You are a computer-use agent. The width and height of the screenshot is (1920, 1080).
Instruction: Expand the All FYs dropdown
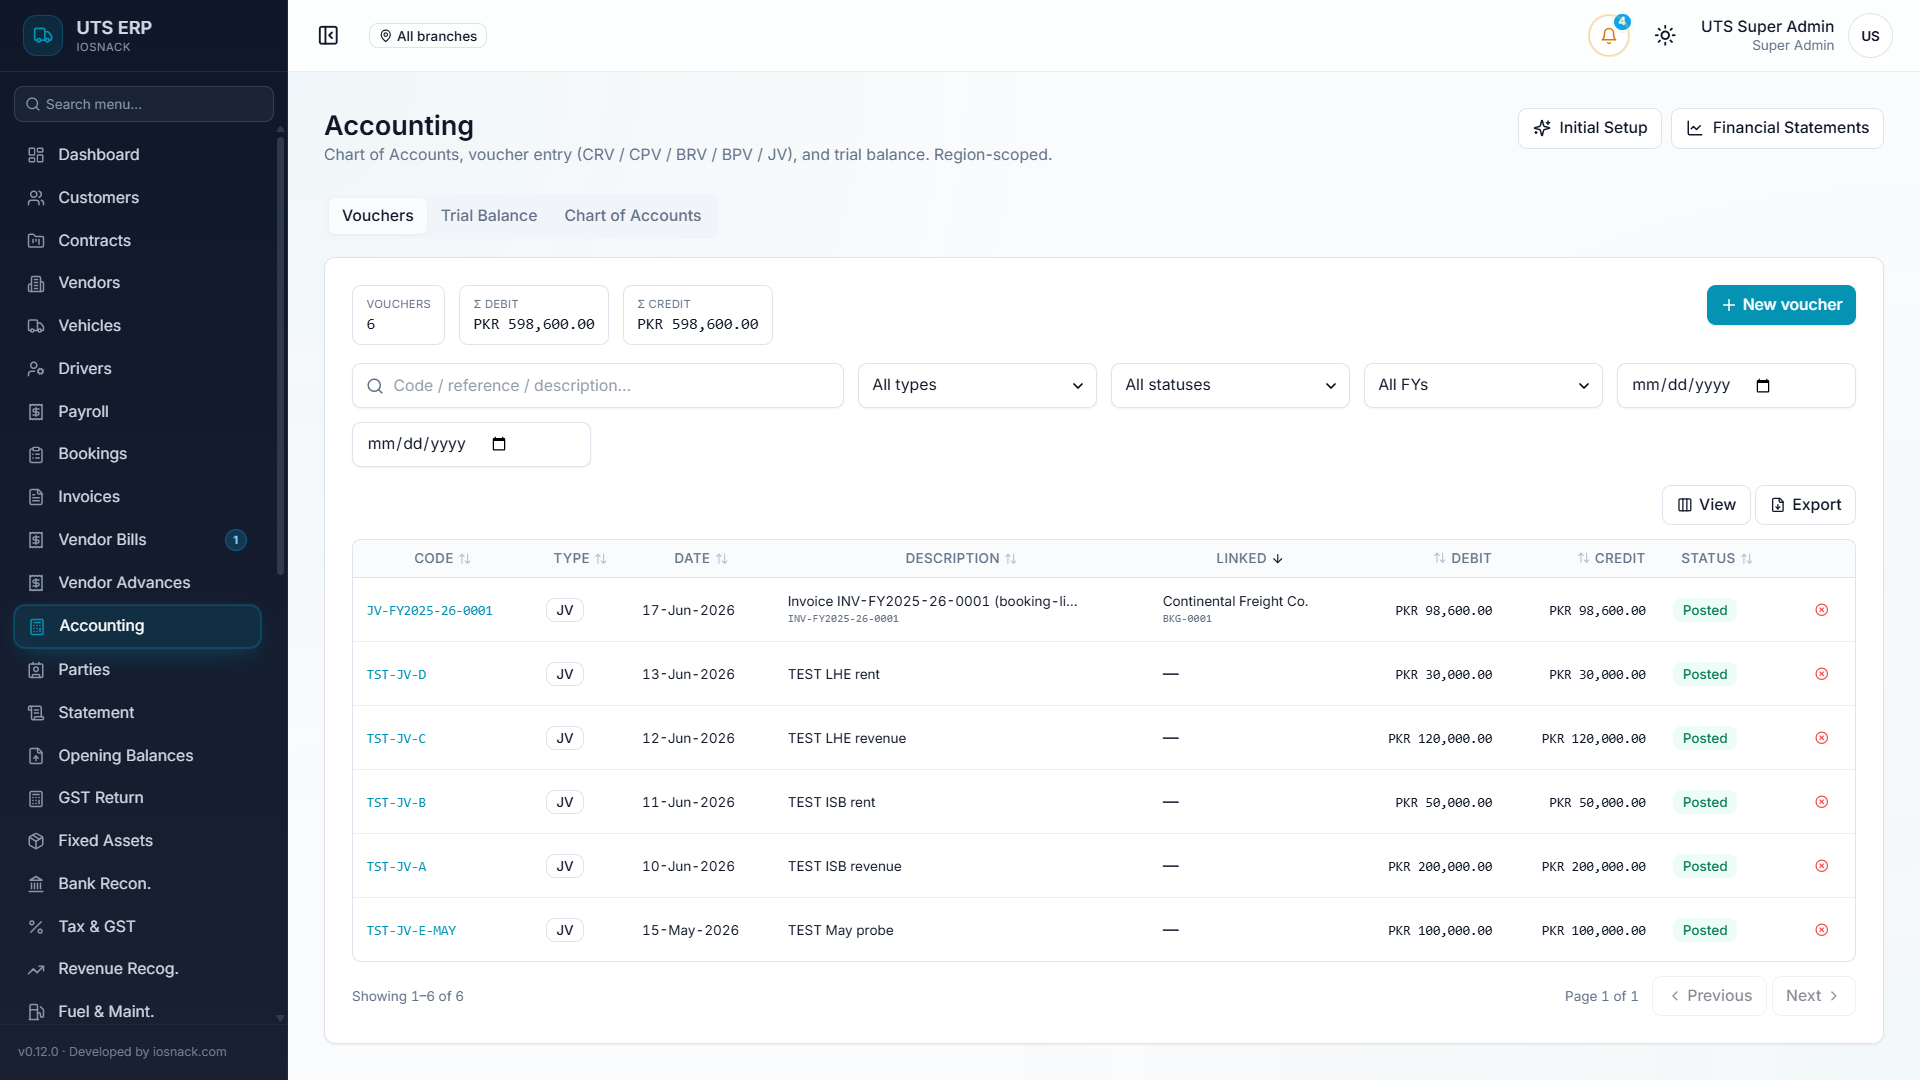pos(1483,386)
